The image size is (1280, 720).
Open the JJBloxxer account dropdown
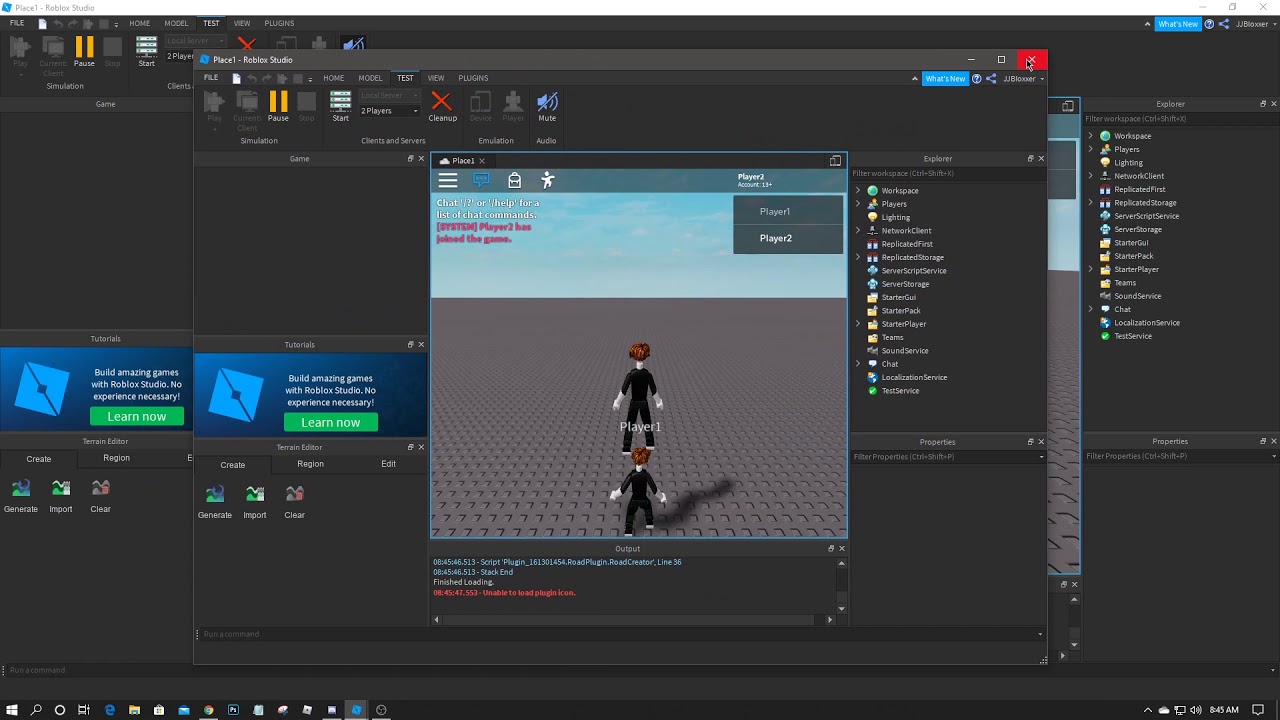[1023, 79]
